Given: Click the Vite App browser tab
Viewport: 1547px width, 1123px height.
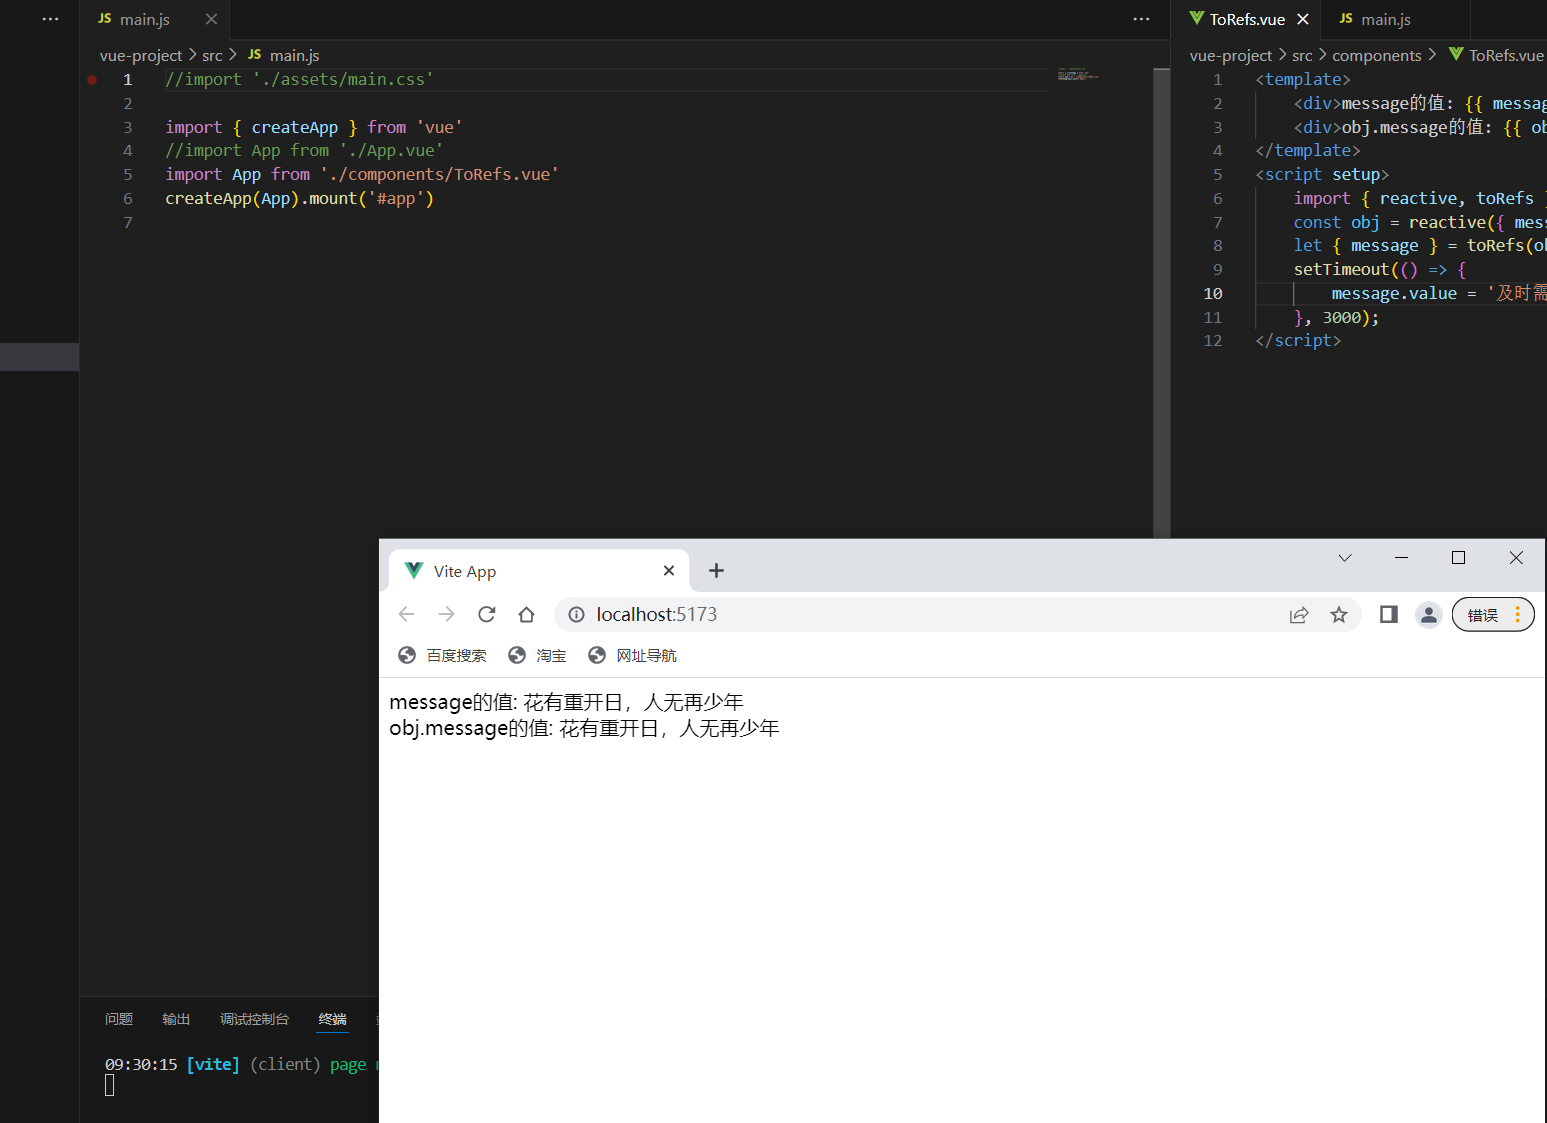Looking at the screenshot, I should point(538,571).
